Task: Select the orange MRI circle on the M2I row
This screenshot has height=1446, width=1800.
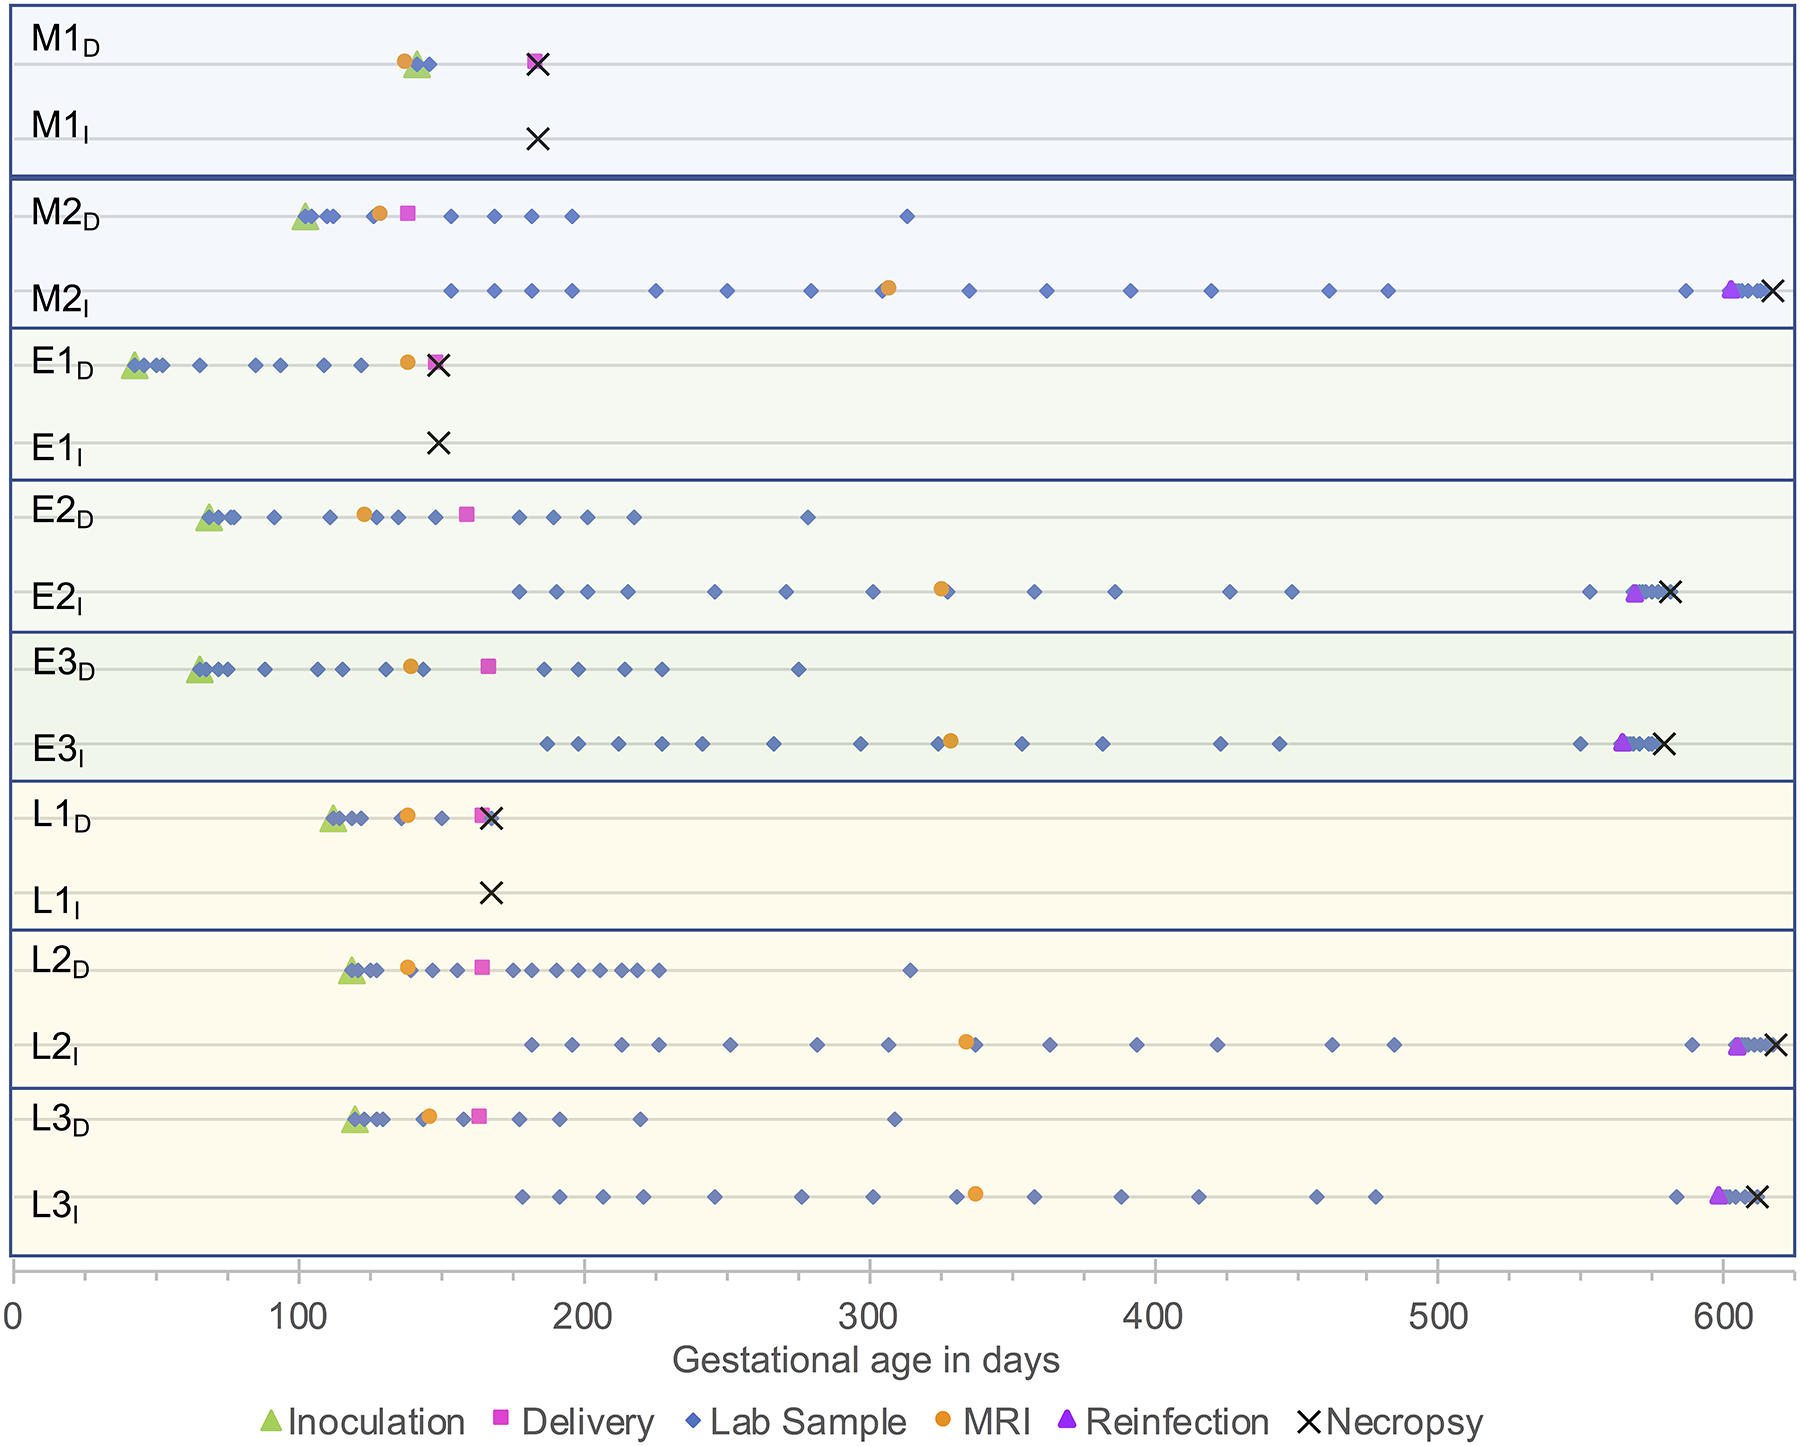Action: pos(888,288)
